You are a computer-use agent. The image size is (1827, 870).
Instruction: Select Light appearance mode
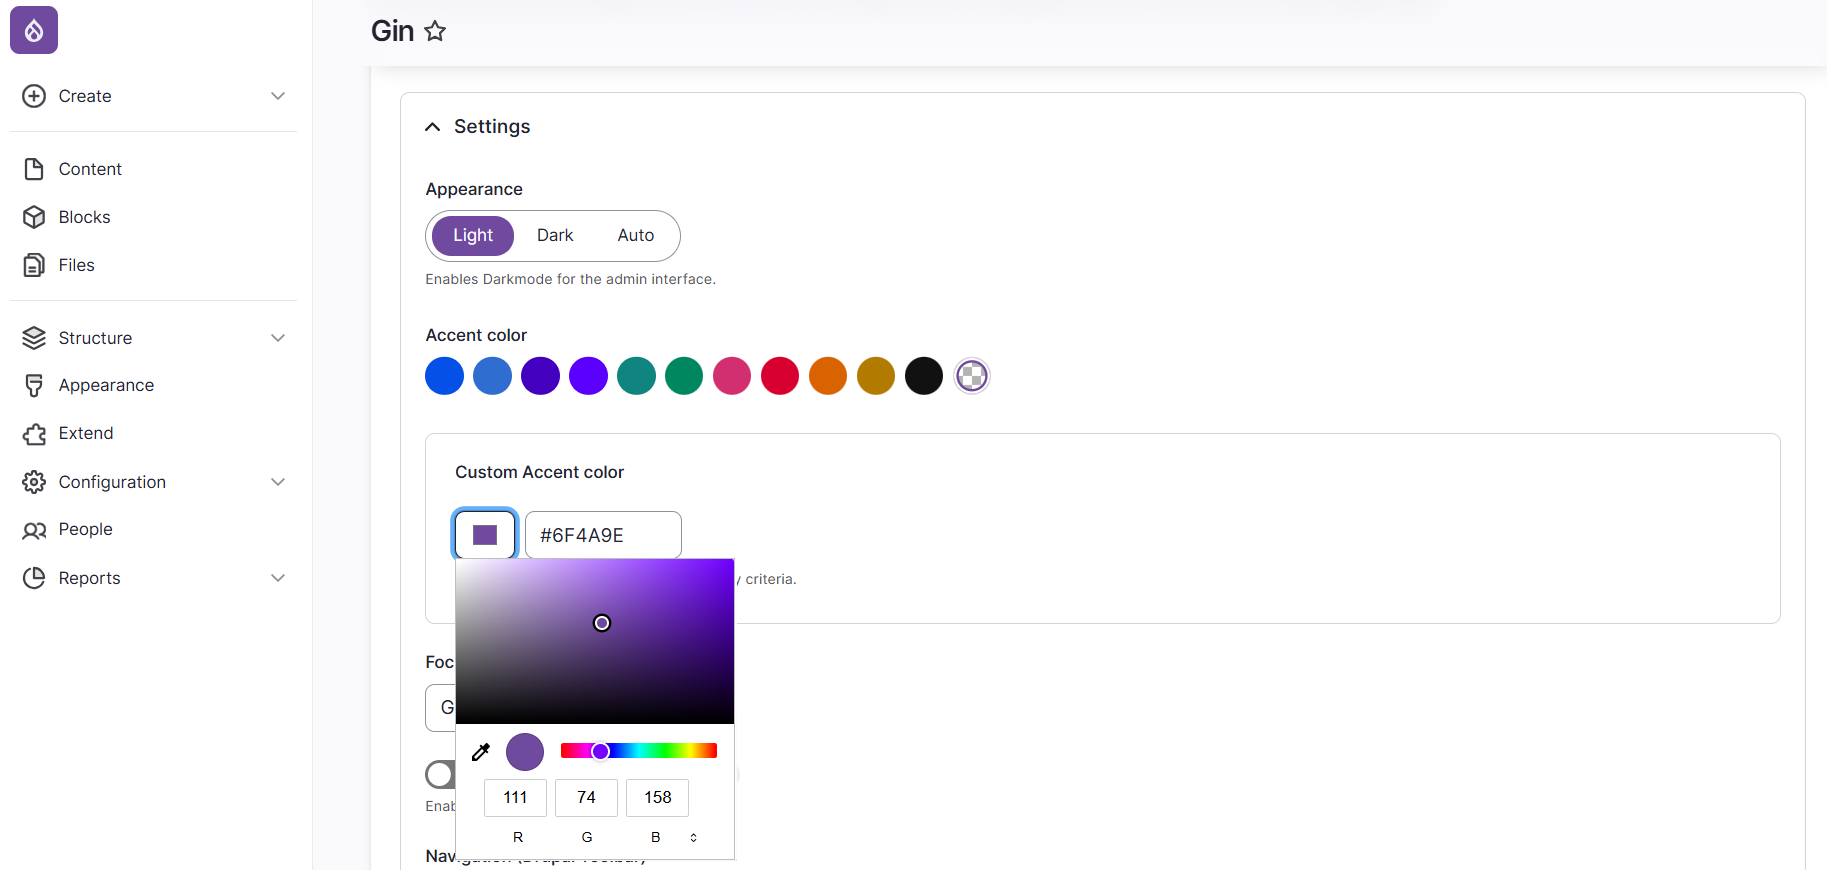tap(473, 236)
